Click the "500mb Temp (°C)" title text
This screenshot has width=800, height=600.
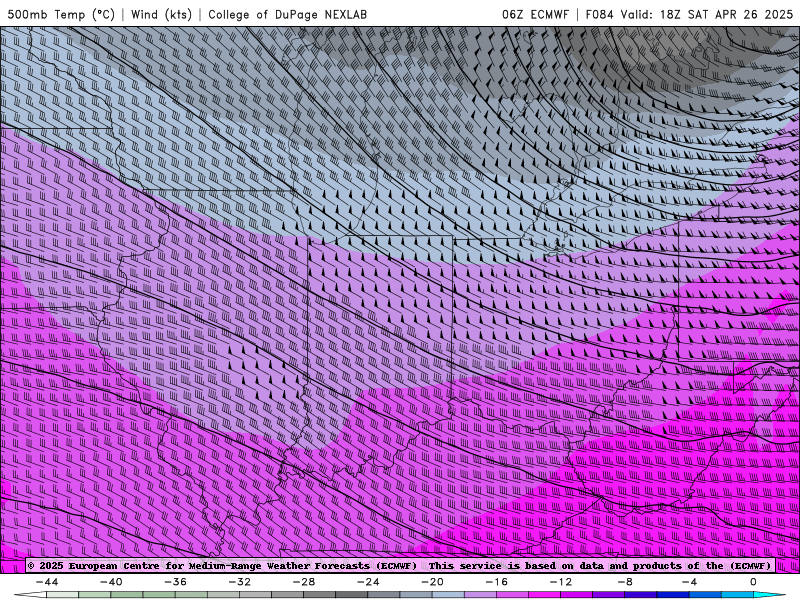tap(61, 14)
